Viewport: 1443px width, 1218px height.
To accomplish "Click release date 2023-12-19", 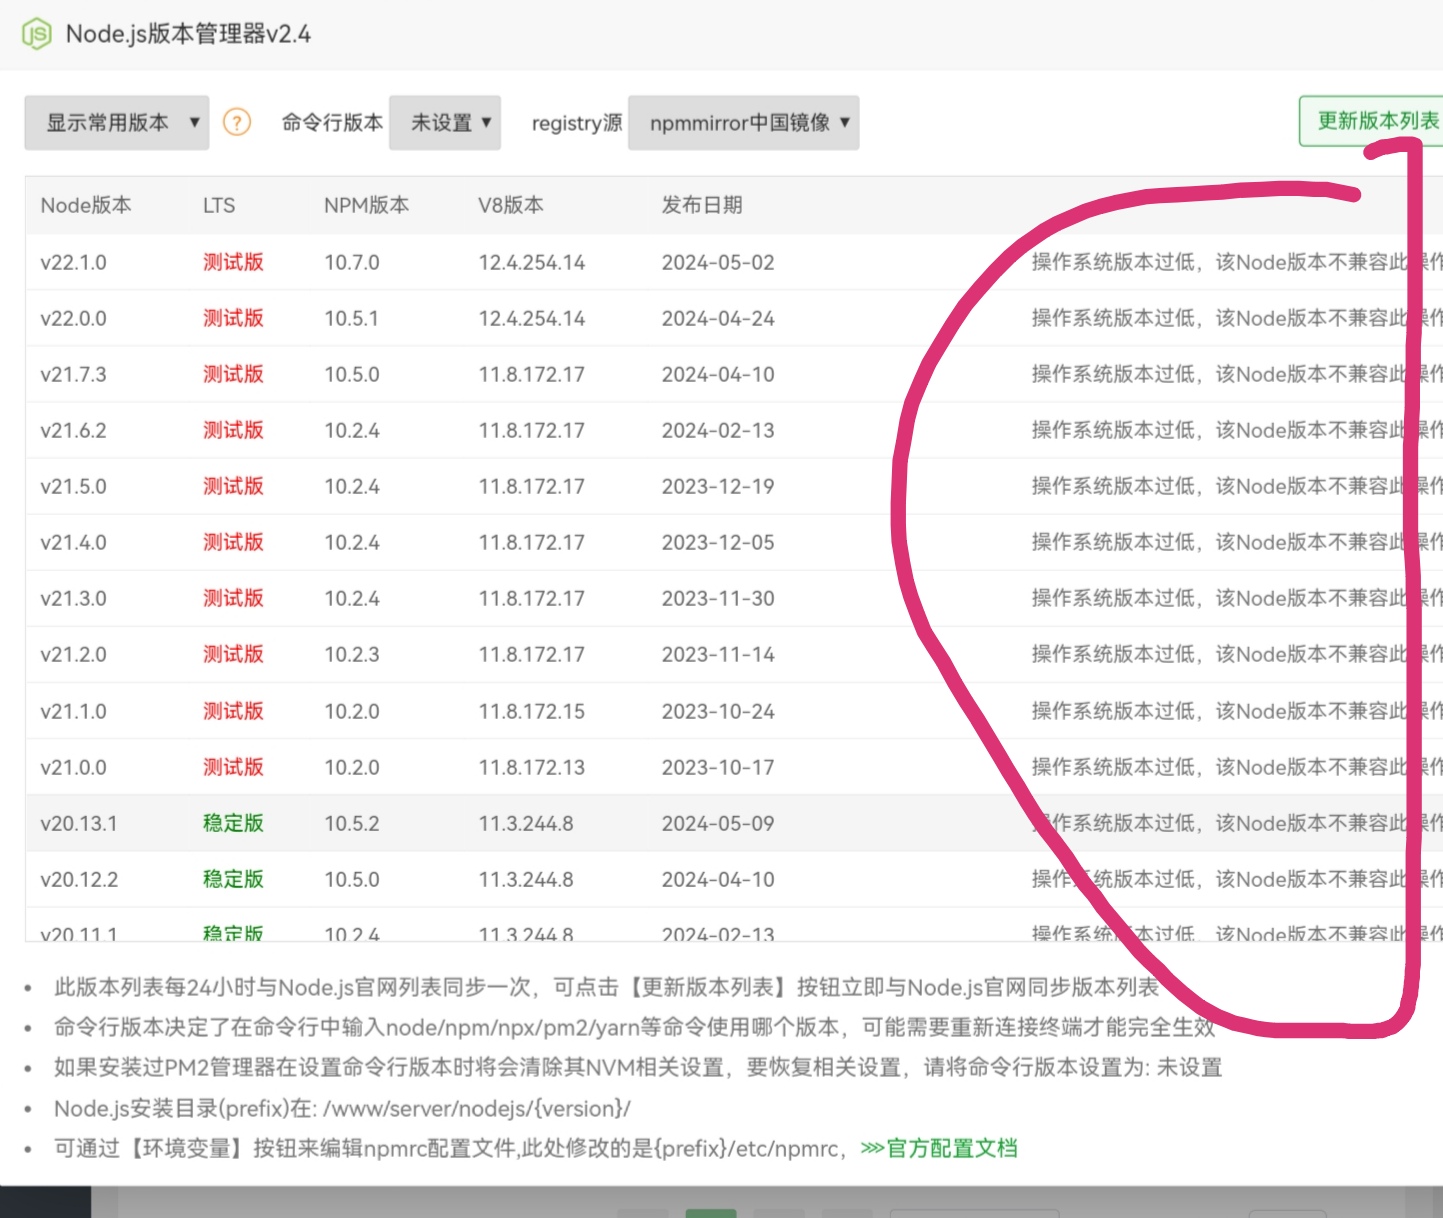I will coord(718,486).
